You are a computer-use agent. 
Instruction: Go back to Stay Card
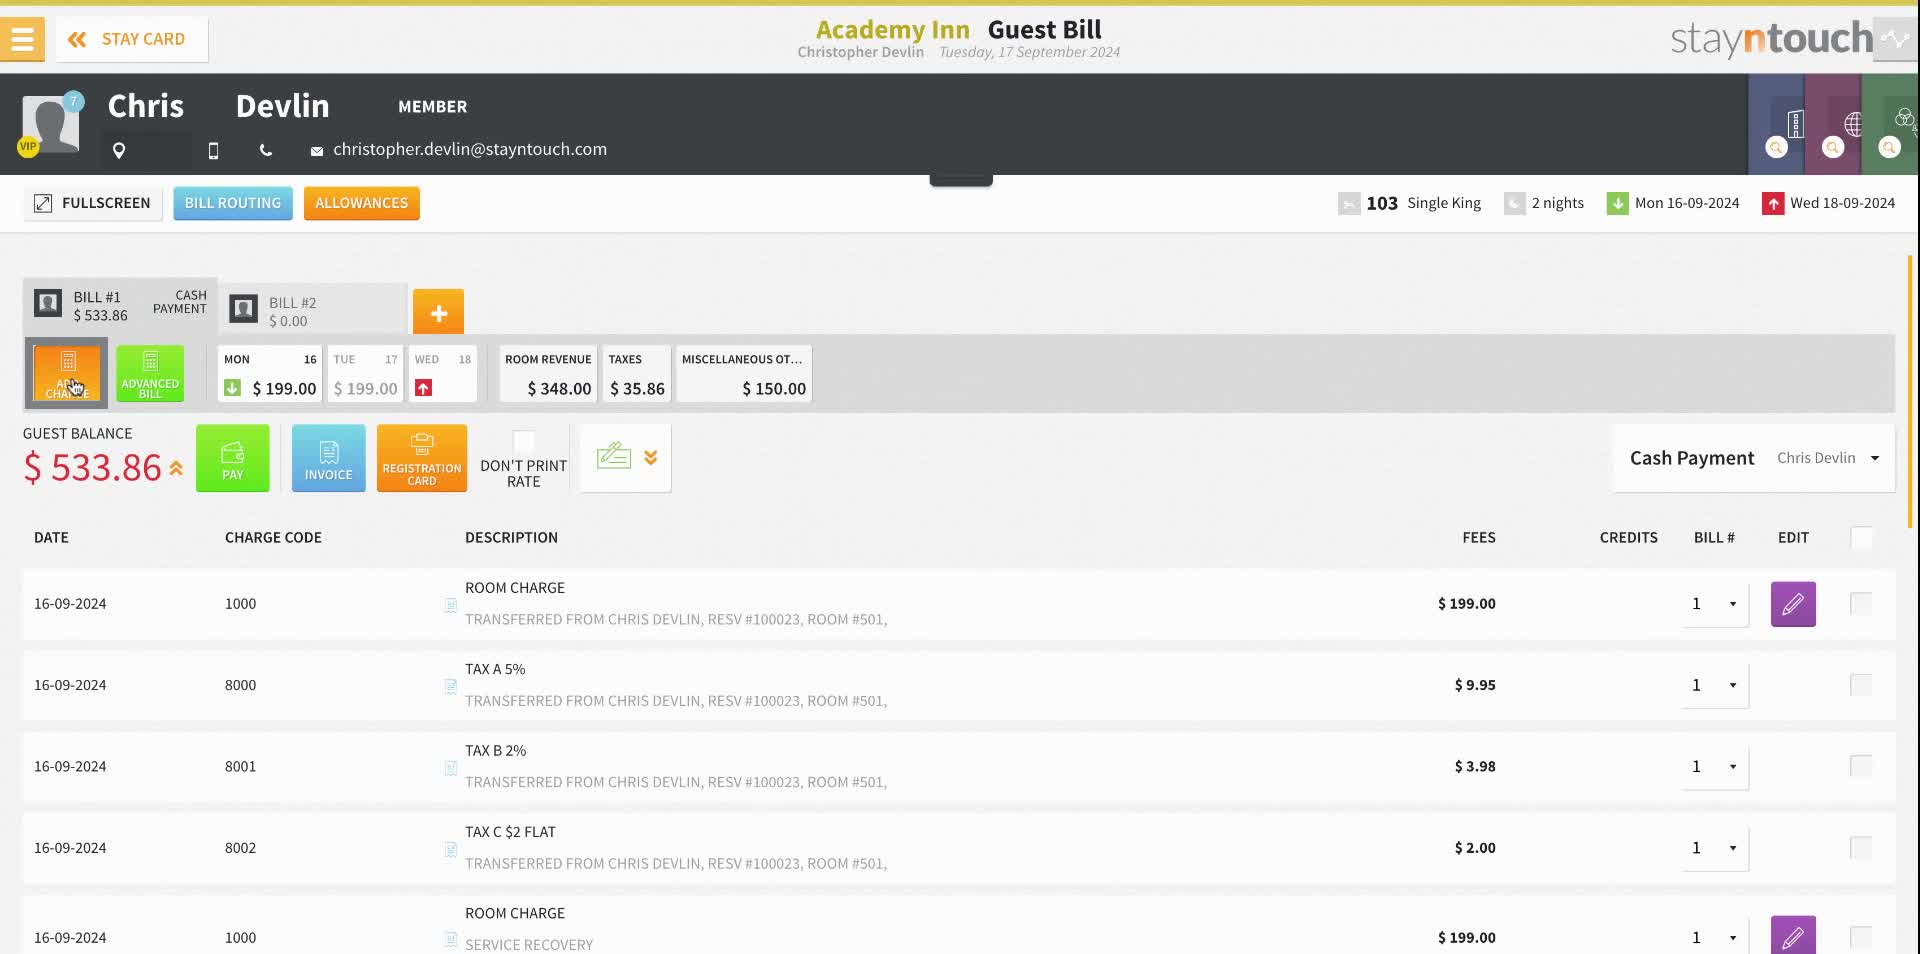point(131,39)
